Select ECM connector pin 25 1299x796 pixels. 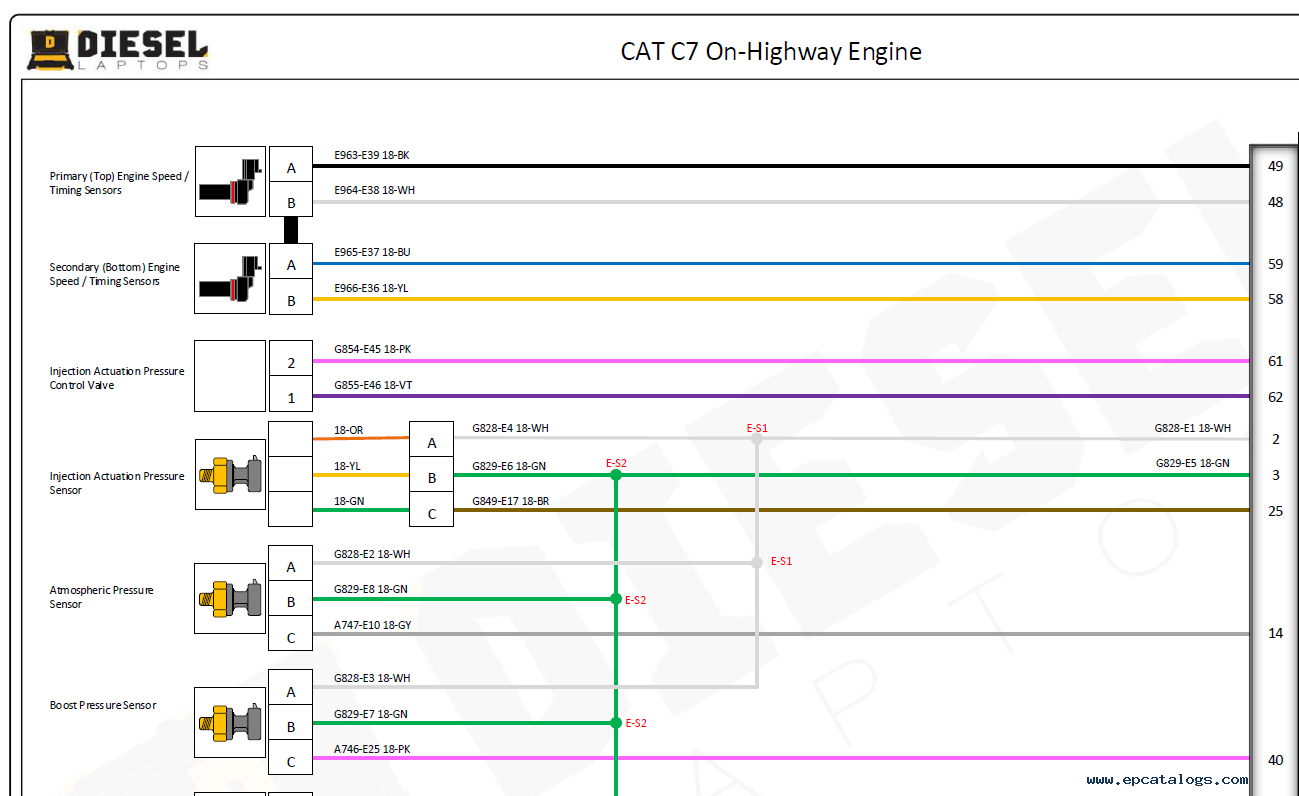[x=1275, y=511]
